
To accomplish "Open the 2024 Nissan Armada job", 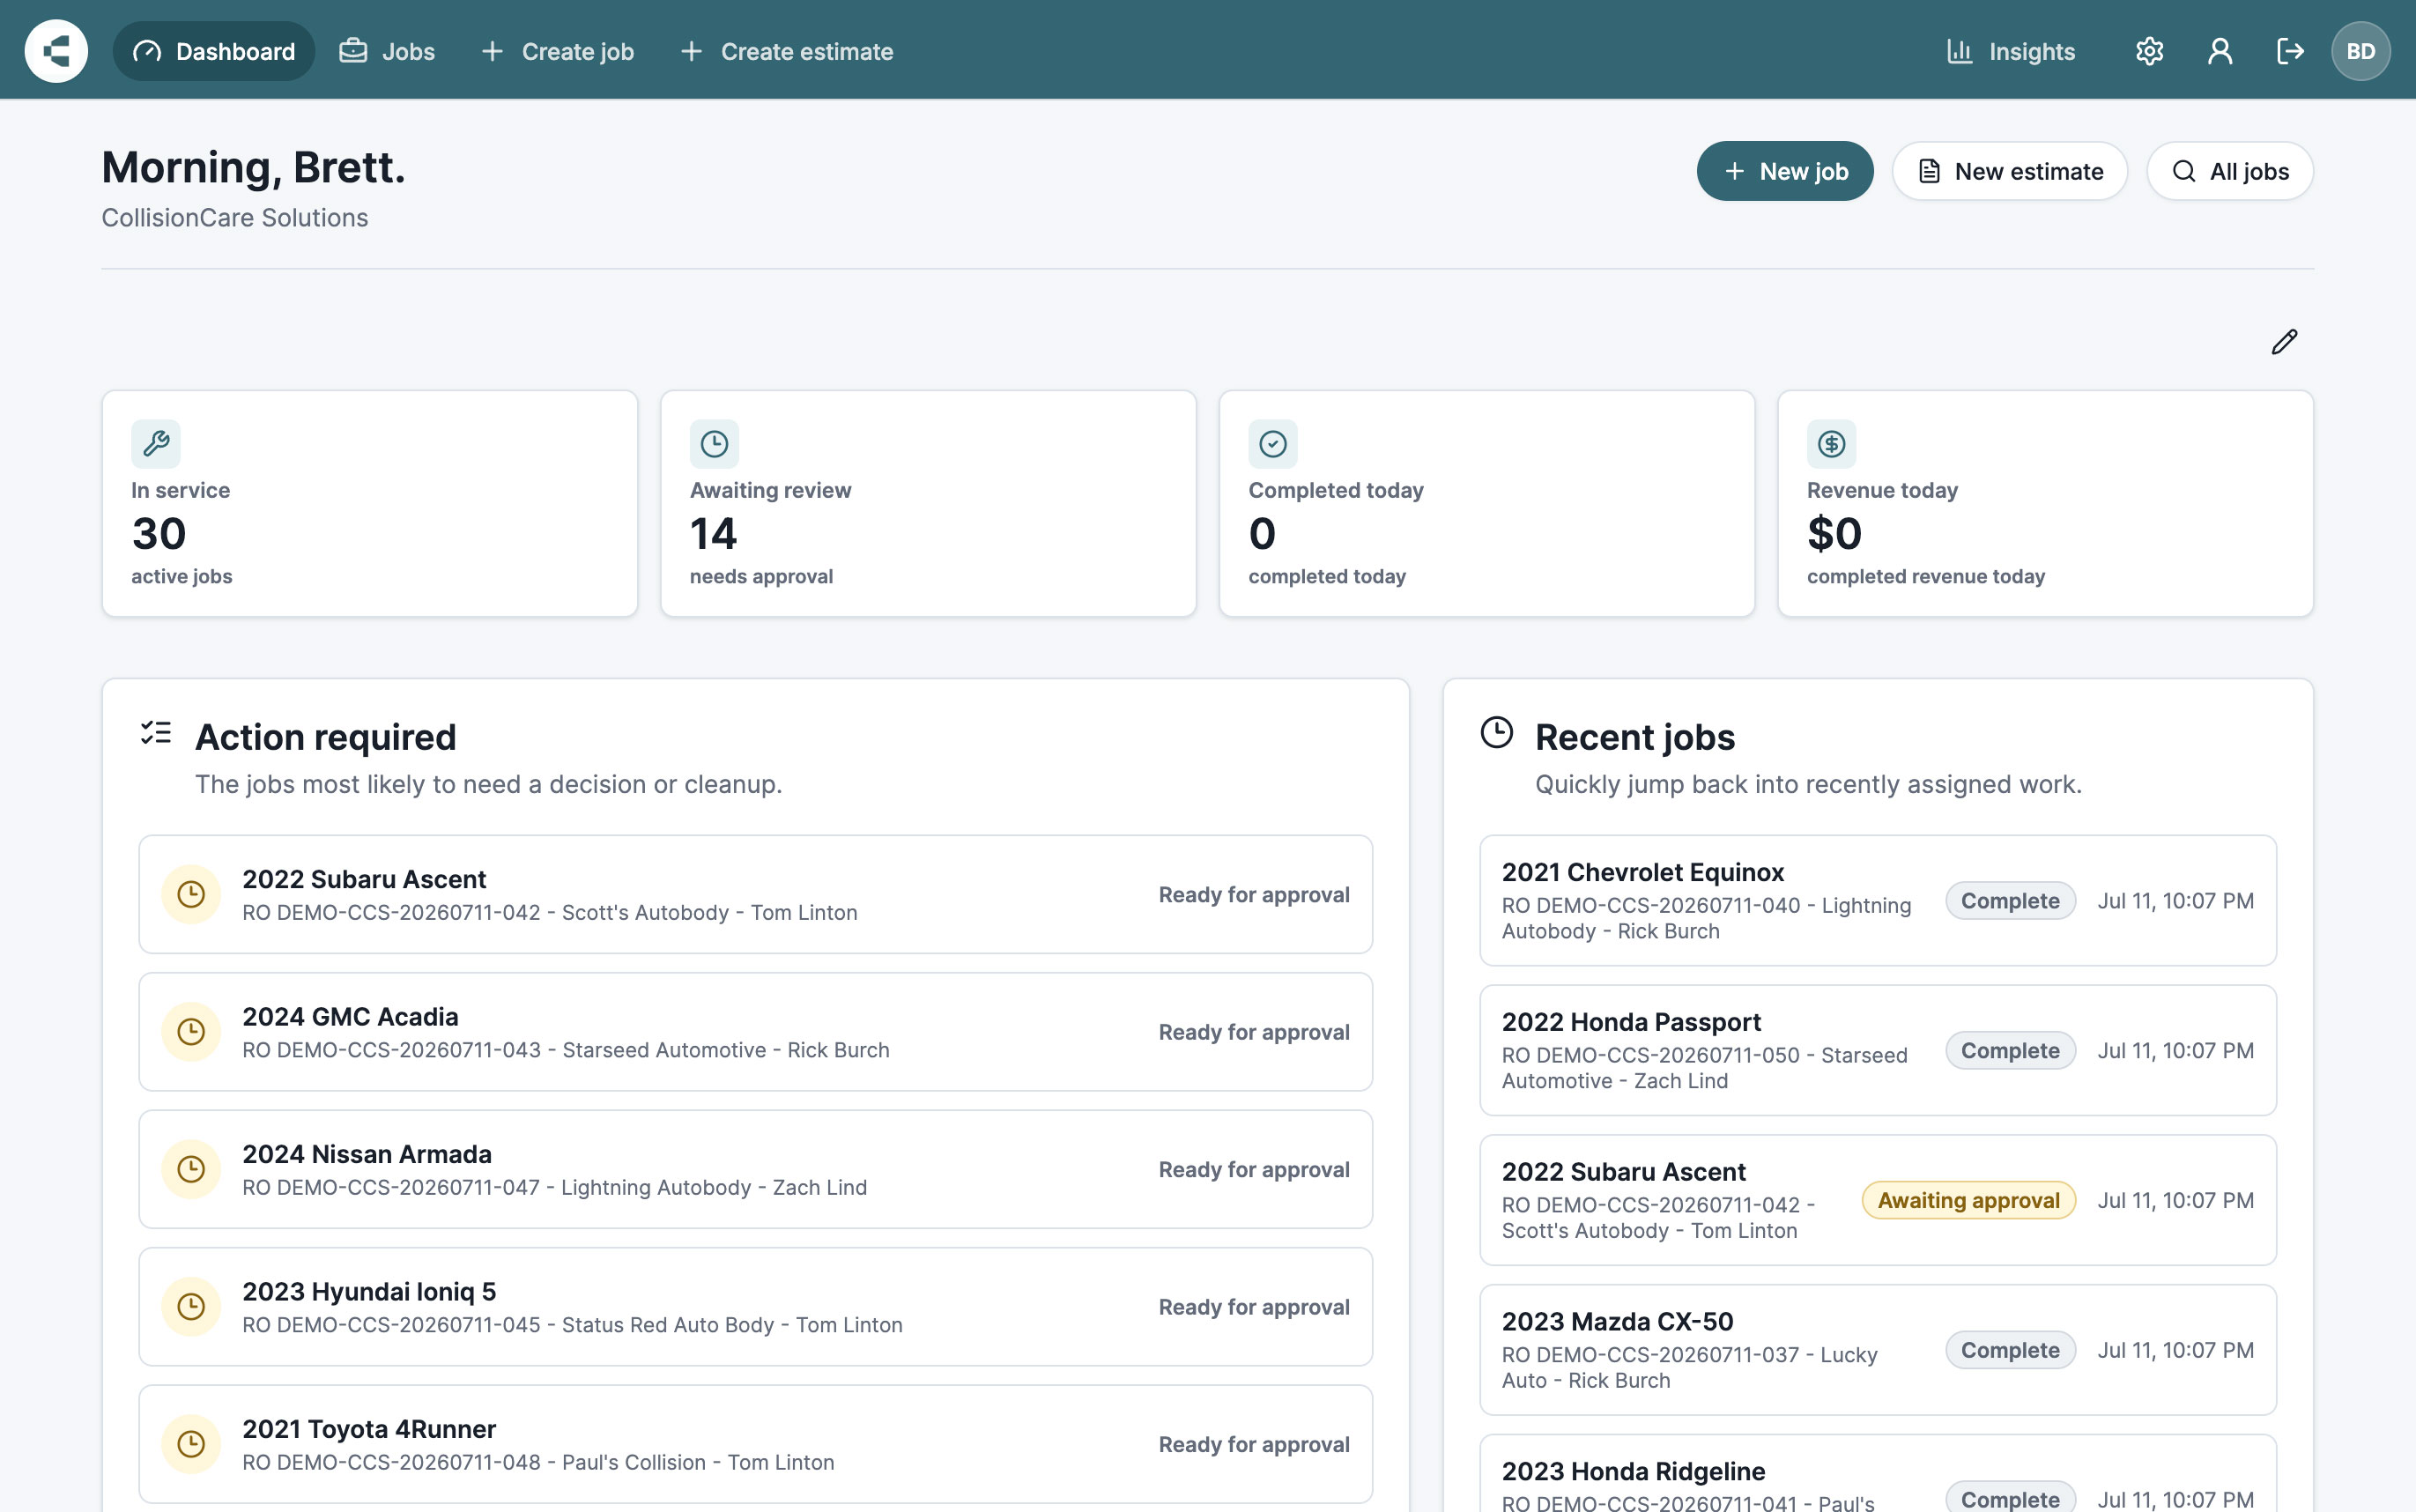I will click(755, 1169).
